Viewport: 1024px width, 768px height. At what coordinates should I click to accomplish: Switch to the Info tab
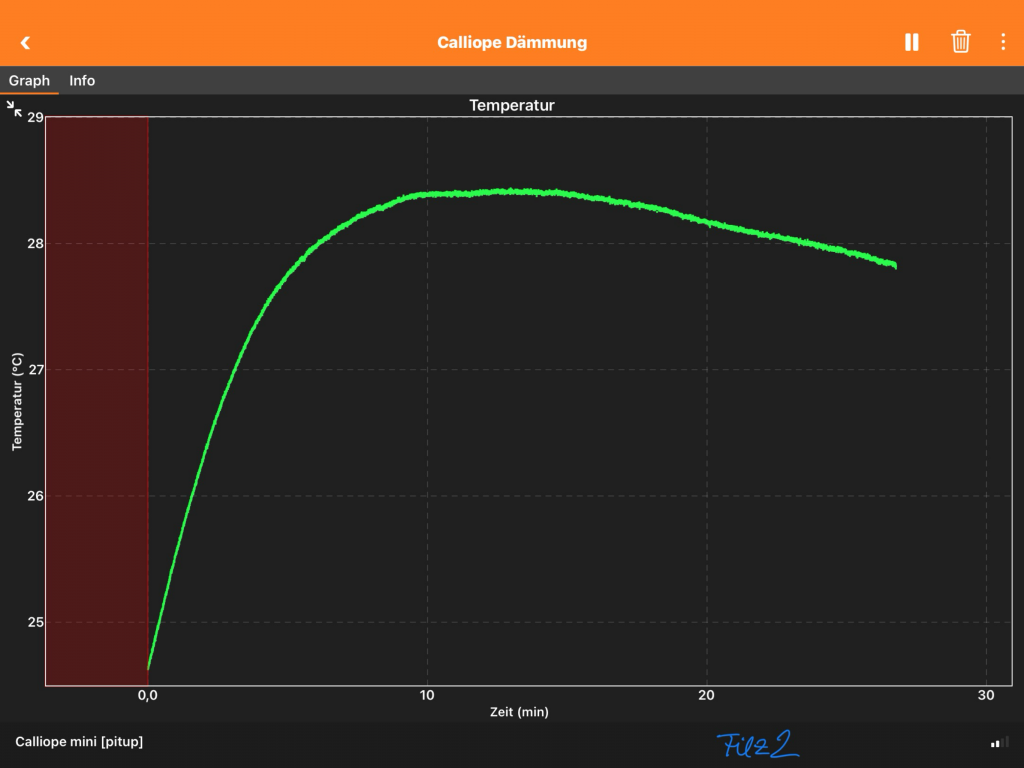82,80
